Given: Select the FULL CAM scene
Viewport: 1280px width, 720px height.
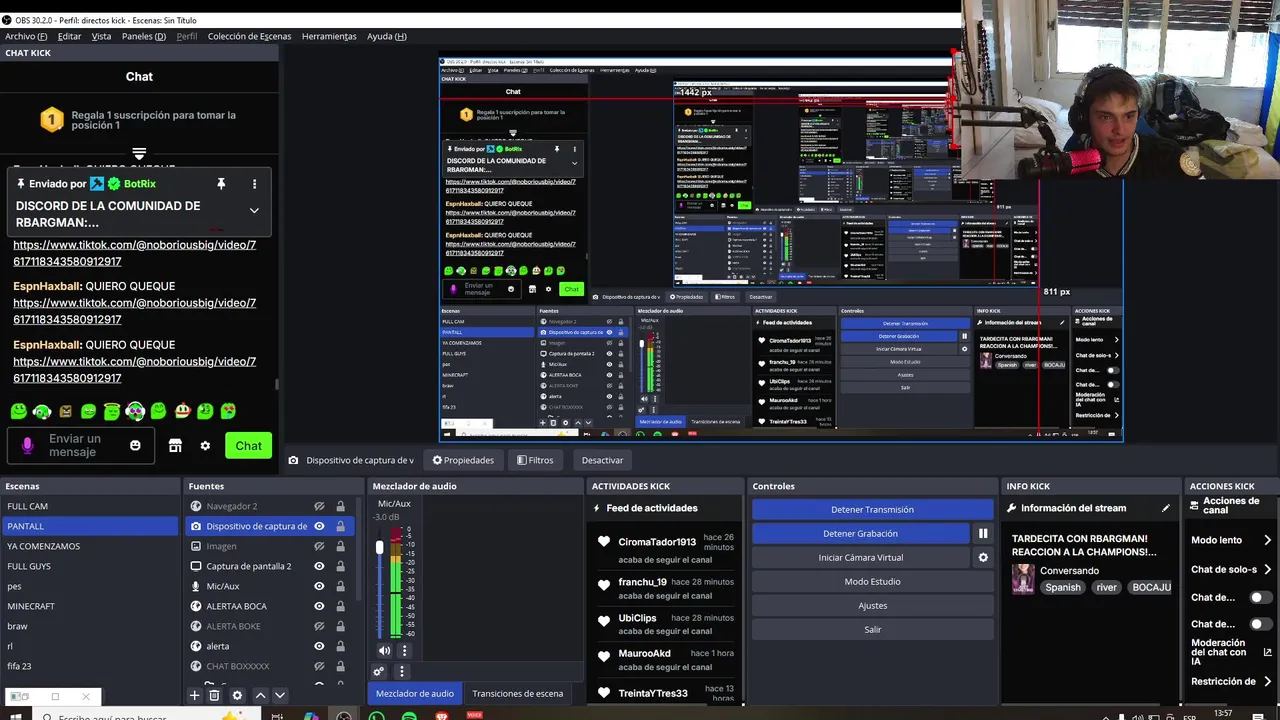Looking at the screenshot, I should 89,506.
